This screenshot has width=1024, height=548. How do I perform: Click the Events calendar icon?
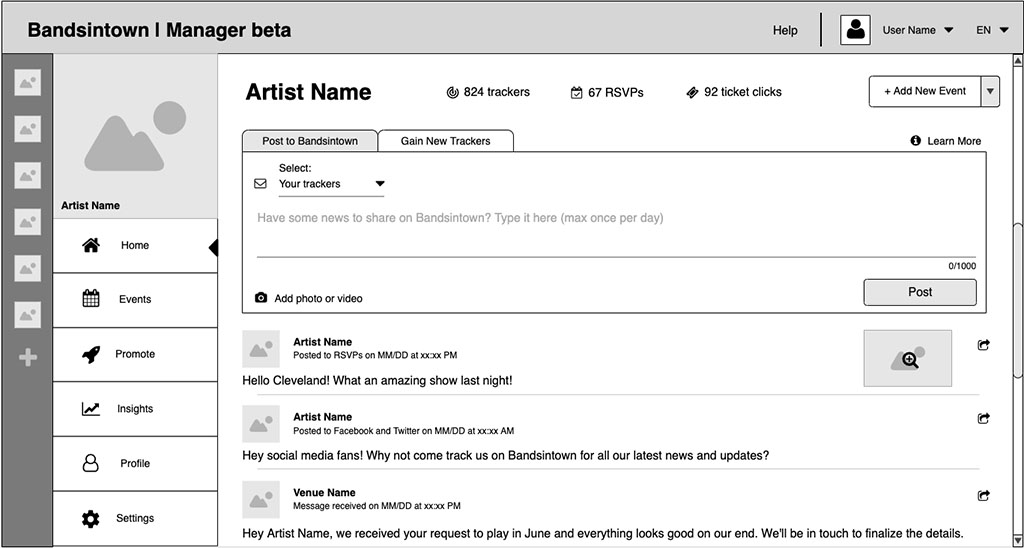(91, 298)
